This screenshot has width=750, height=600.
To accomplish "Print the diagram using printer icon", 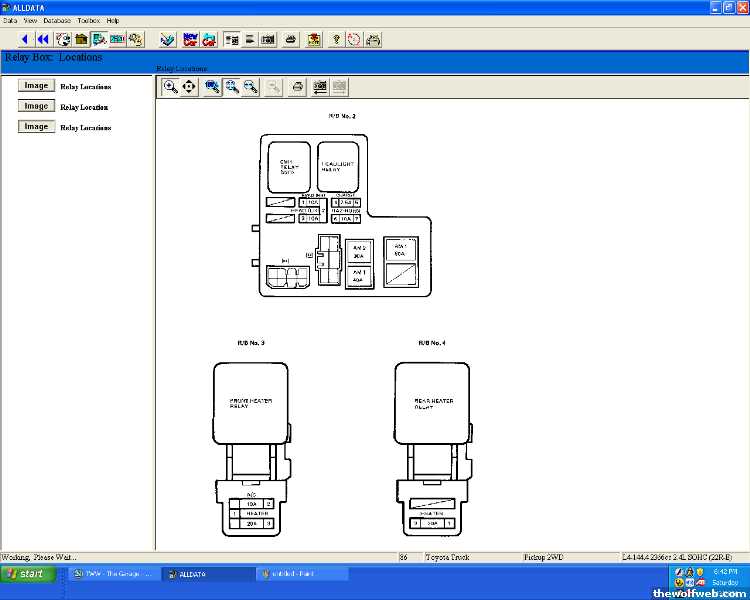I will [x=297, y=87].
